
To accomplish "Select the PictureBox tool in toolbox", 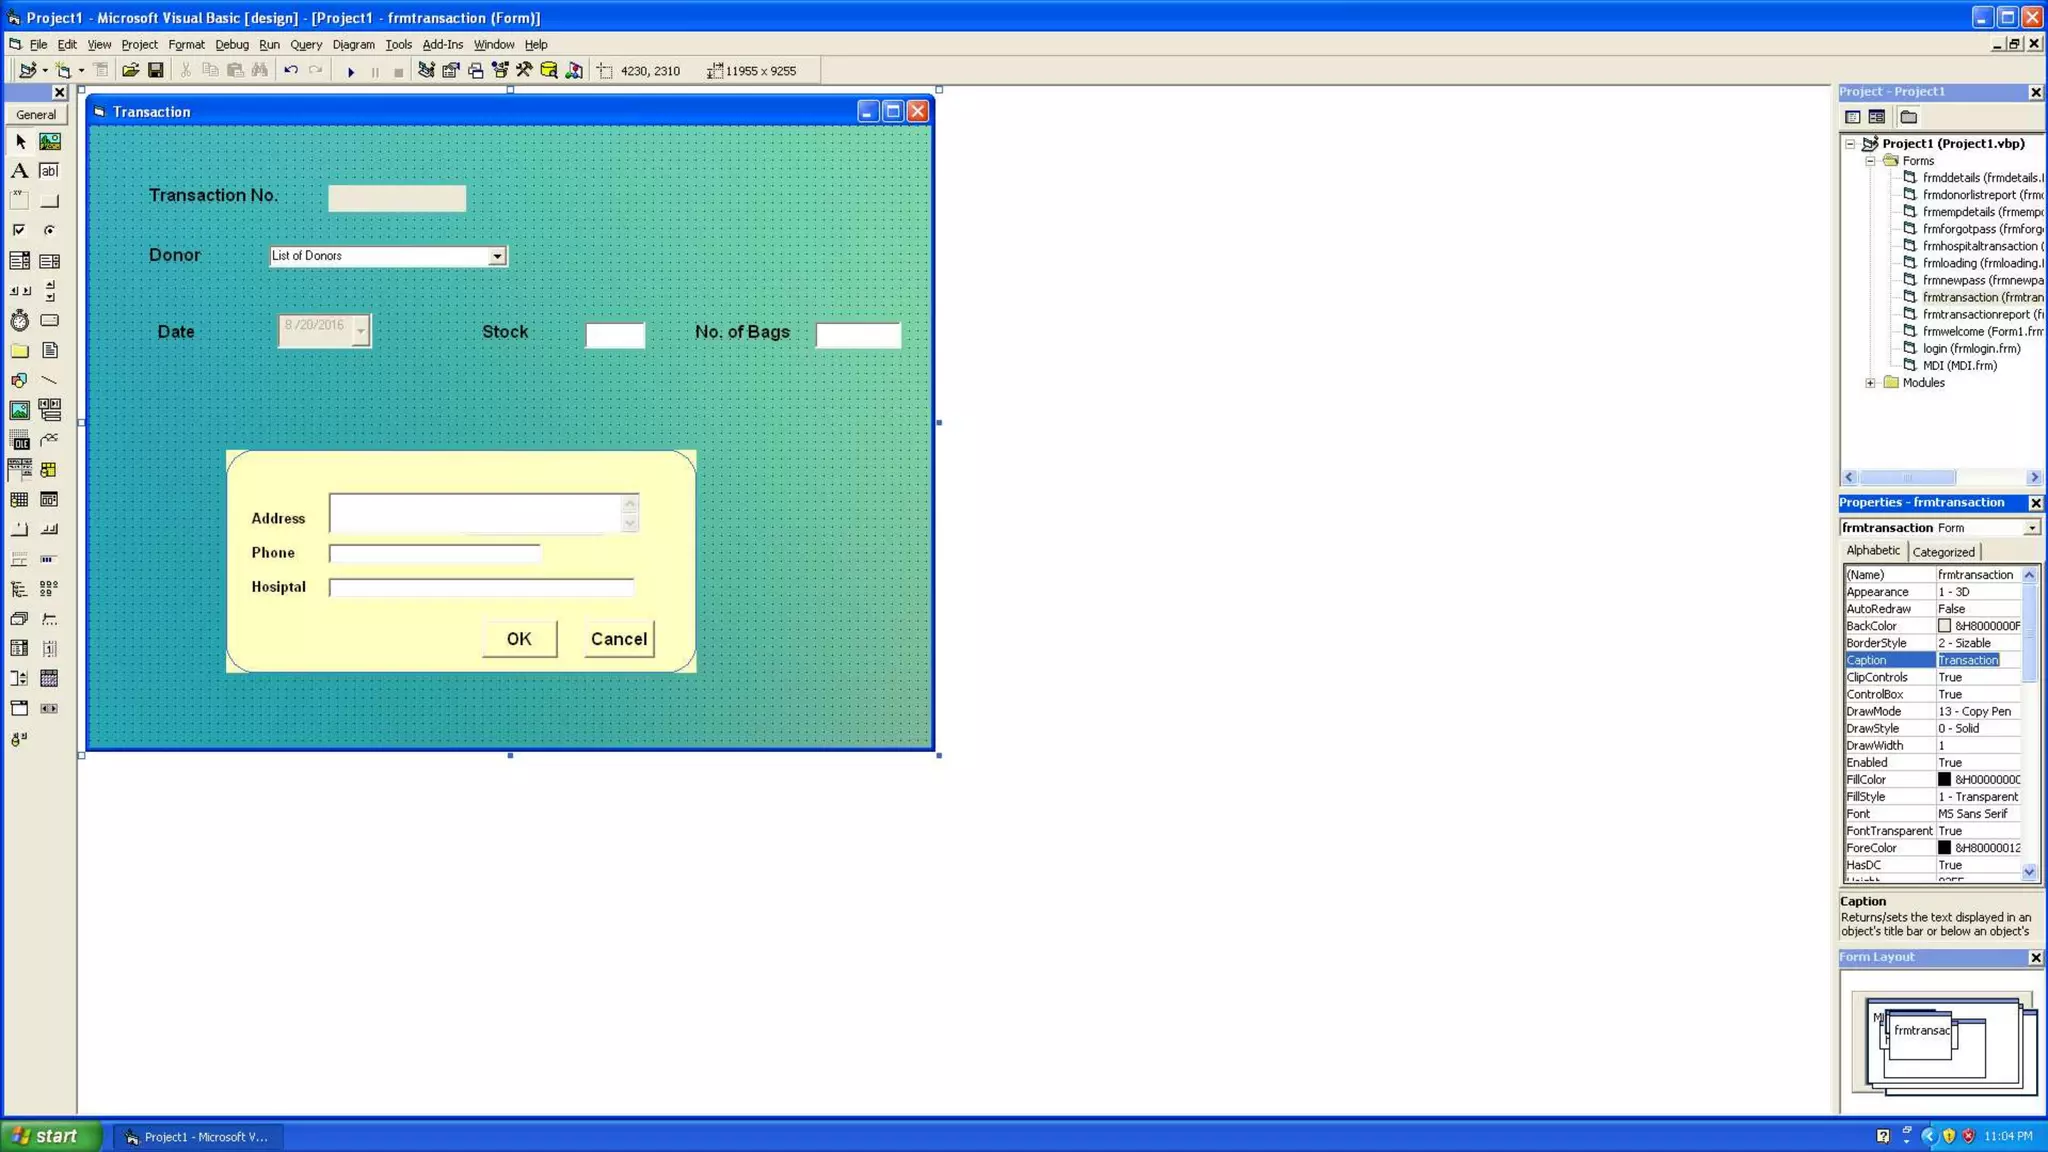I will pyautogui.click(x=49, y=142).
